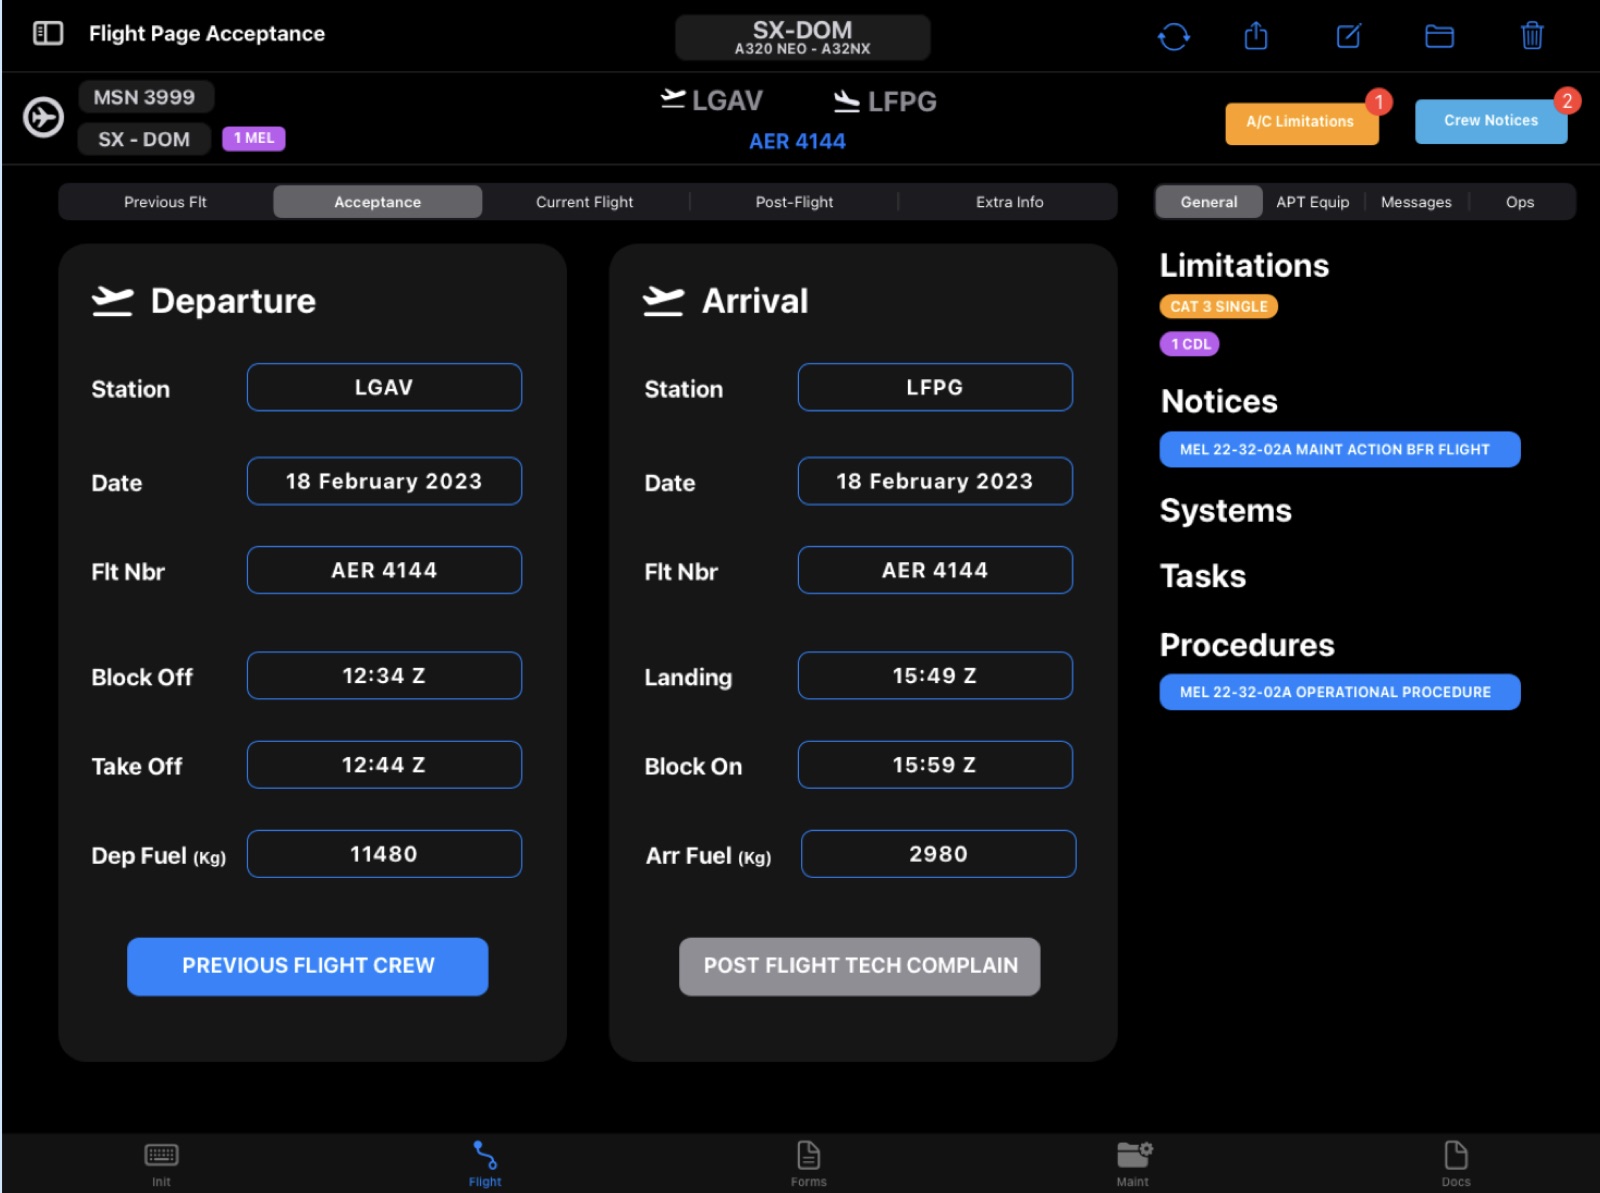The width and height of the screenshot is (1600, 1193).
Task: Click POST FLIGHT TECH COMPLAIN button
Action: click(x=860, y=966)
